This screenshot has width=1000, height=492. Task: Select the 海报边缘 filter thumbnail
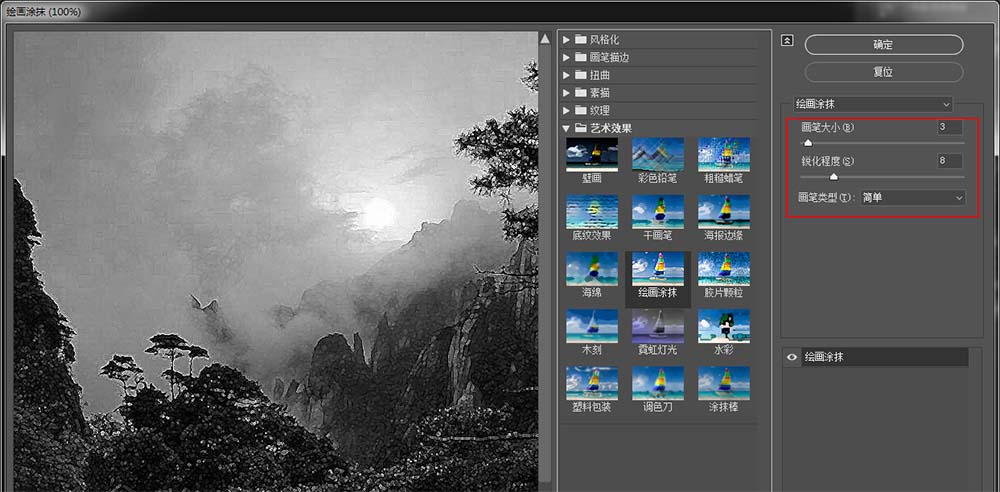[724, 212]
